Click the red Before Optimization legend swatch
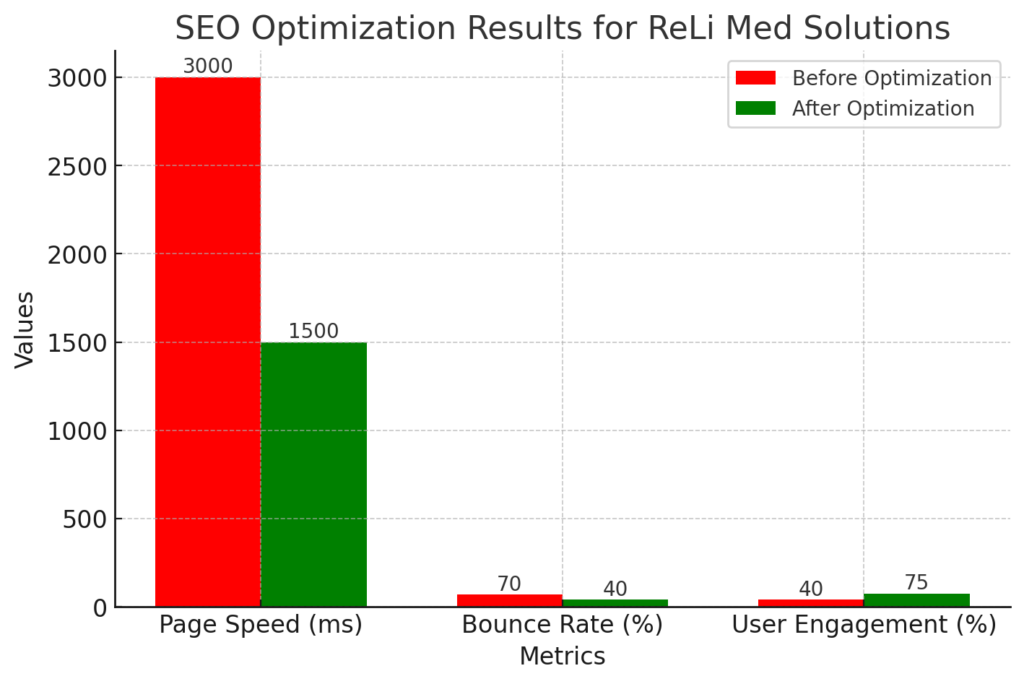The width and height of the screenshot is (1024, 684). coord(755,78)
